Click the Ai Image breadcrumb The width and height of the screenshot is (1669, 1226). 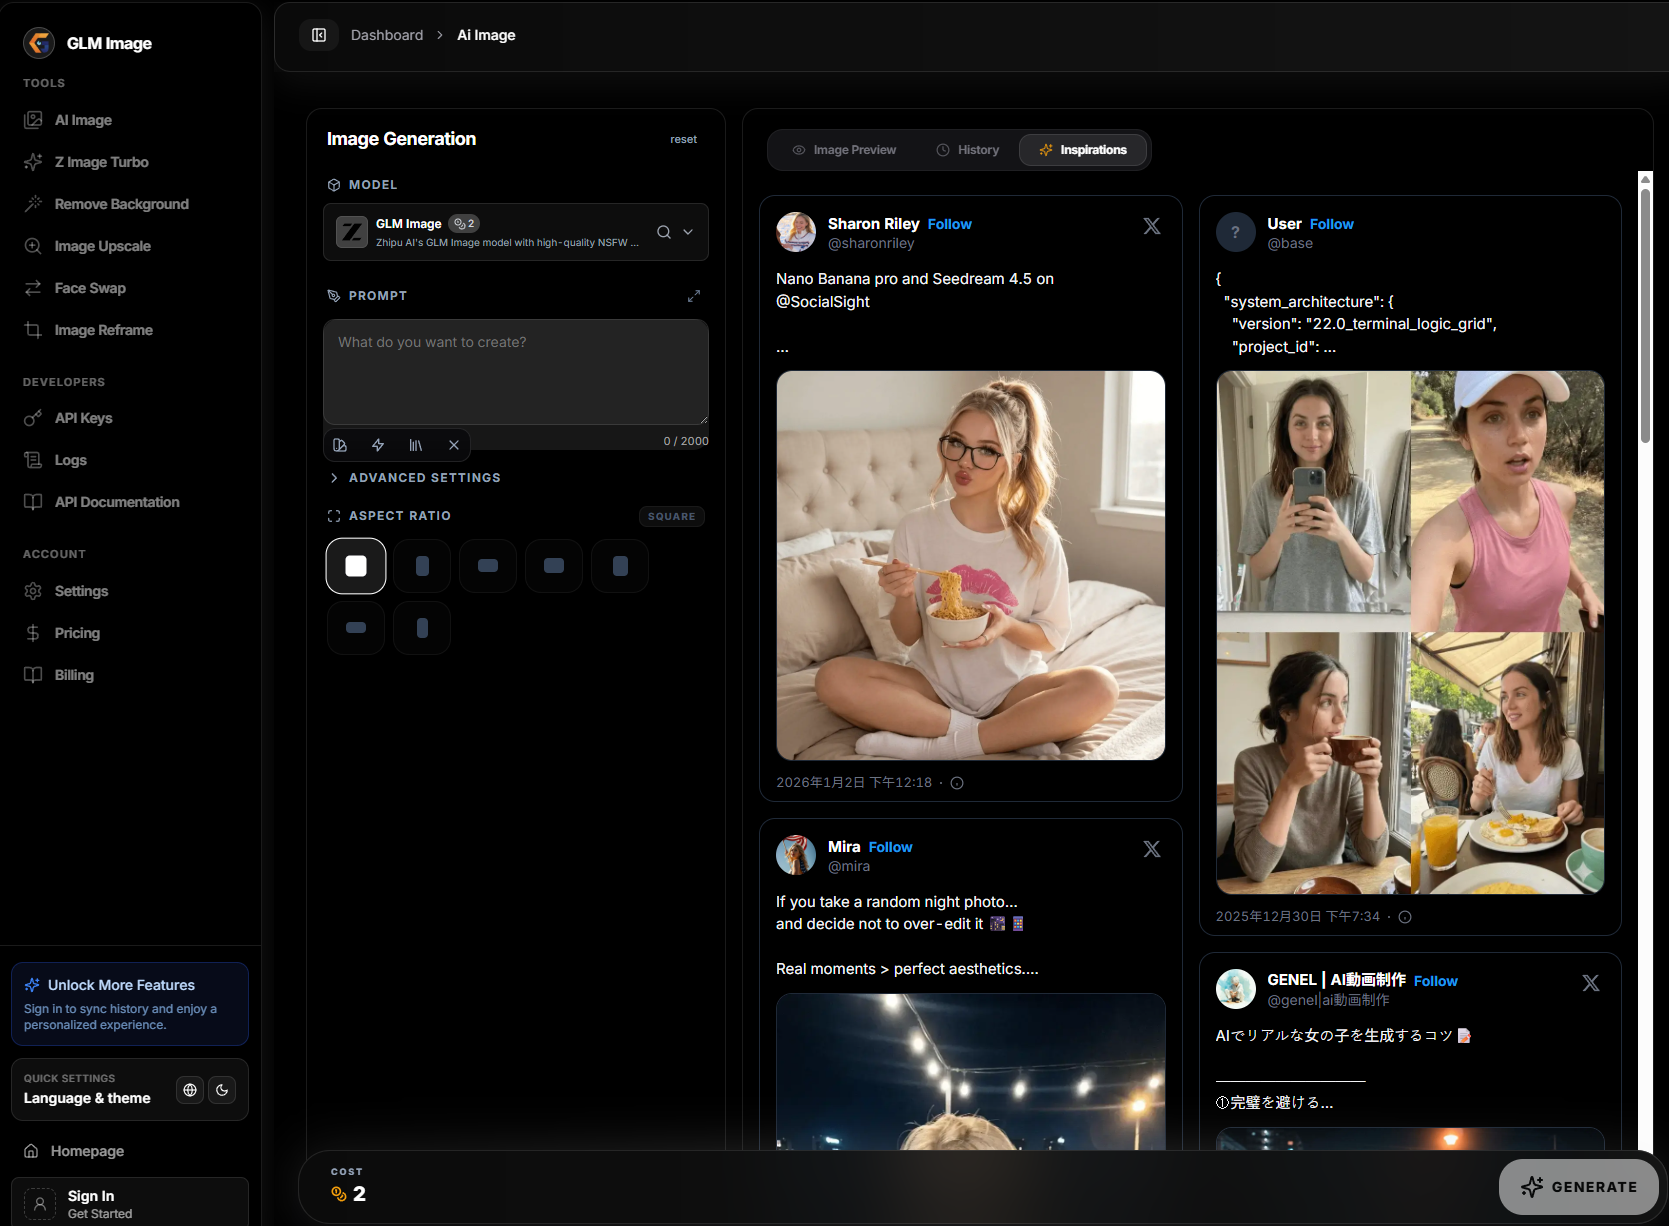click(x=486, y=35)
